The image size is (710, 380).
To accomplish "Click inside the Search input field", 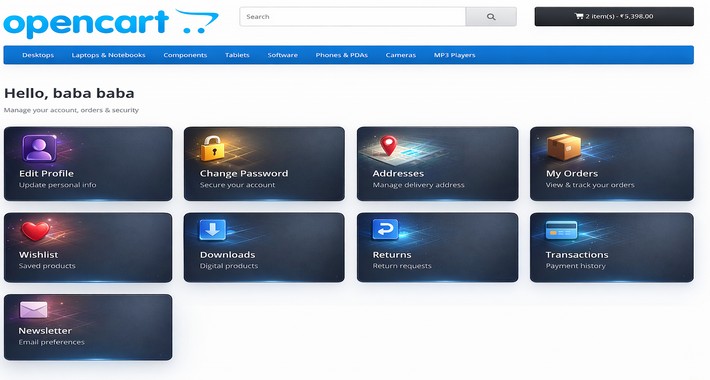I will (353, 17).
